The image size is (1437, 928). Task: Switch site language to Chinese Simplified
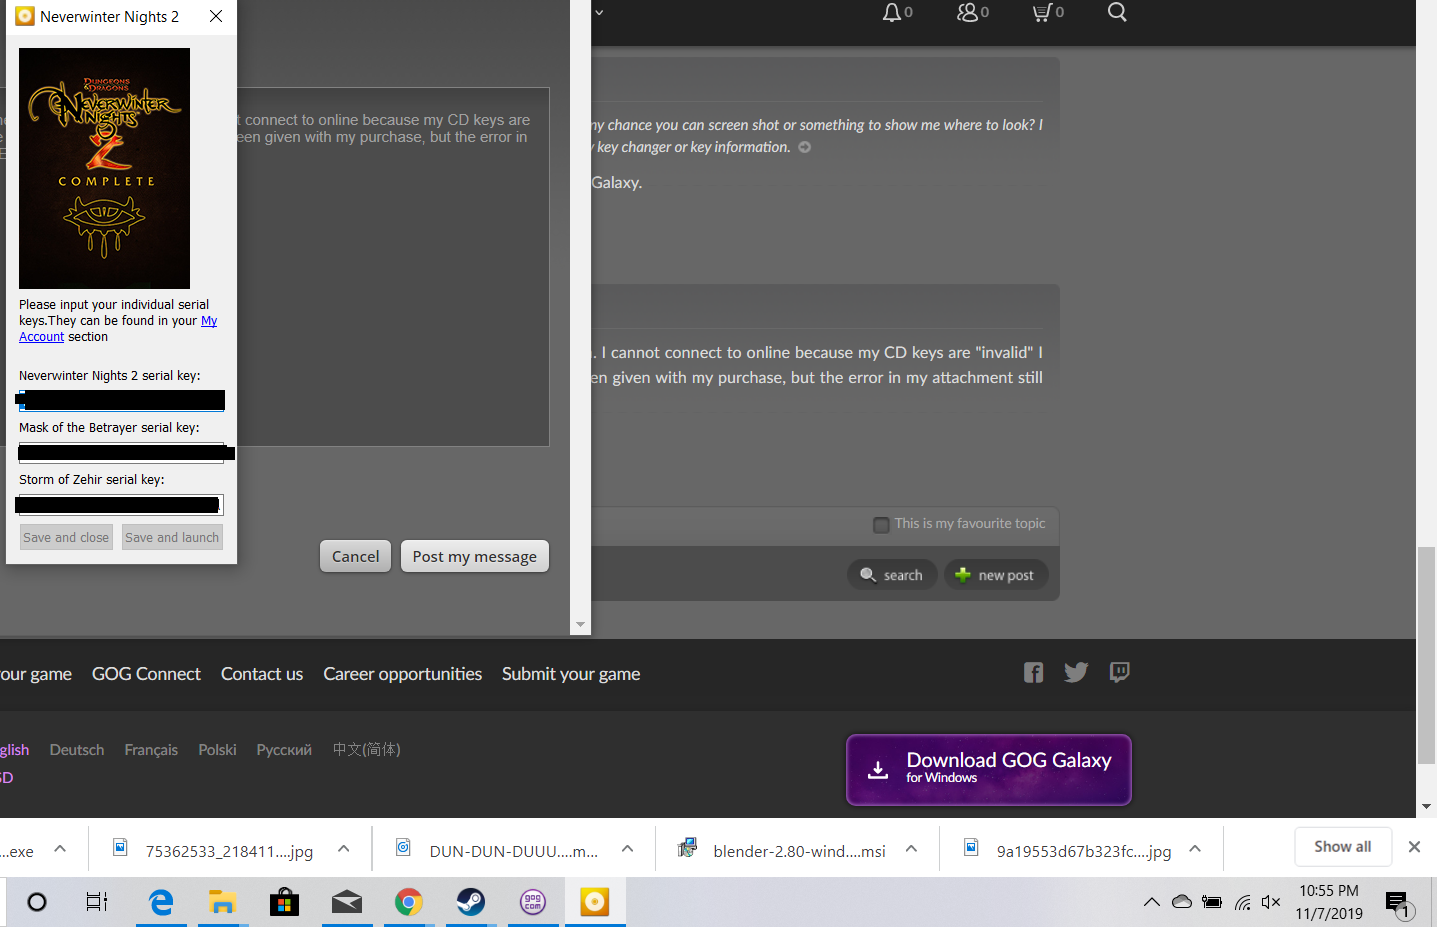pyautogui.click(x=366, y=750)
